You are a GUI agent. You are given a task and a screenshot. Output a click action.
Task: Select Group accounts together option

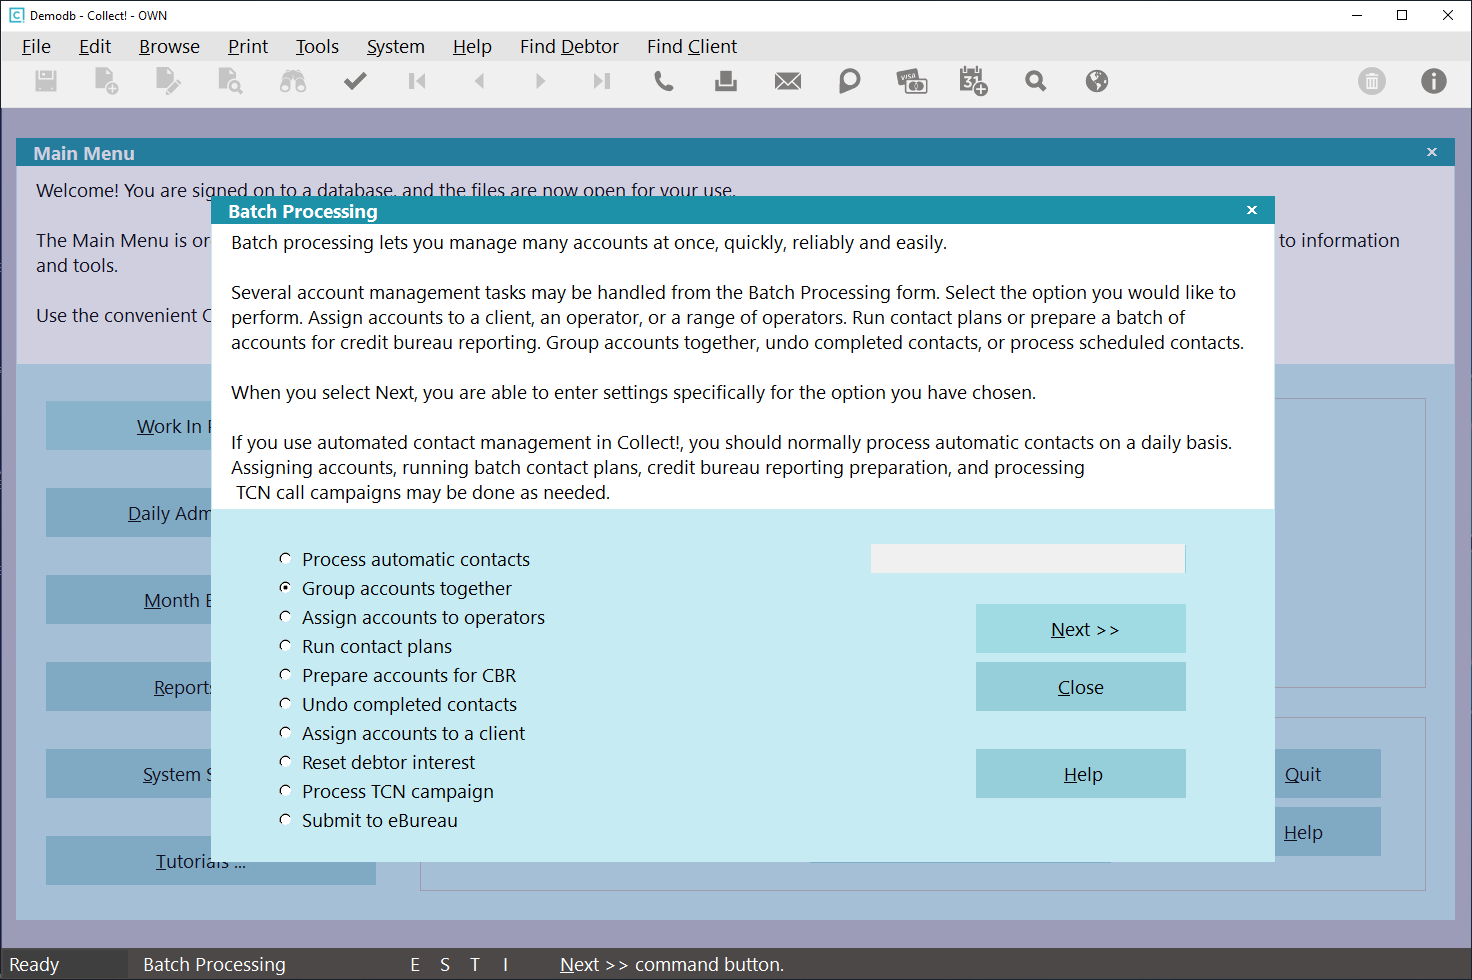pos(396,588)
